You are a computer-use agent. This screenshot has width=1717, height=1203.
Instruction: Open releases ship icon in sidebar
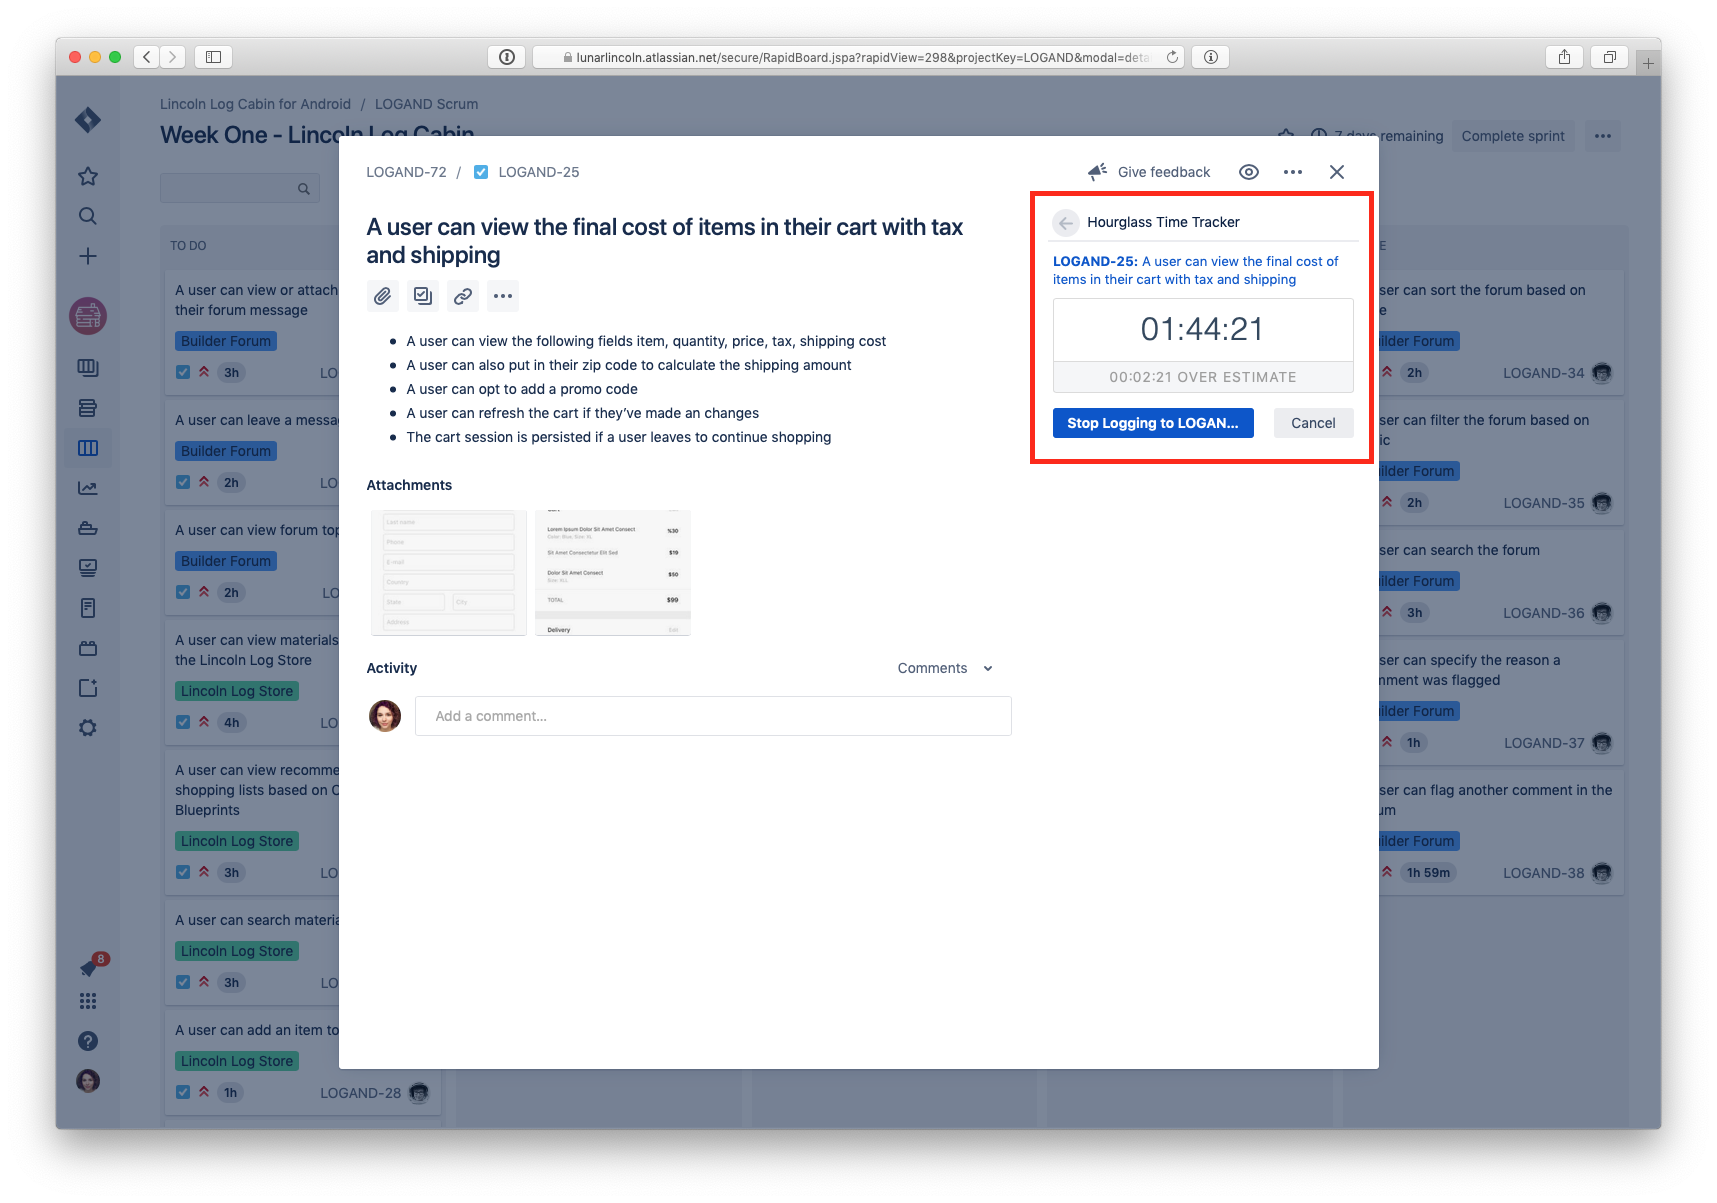click(x=88, y=528)
